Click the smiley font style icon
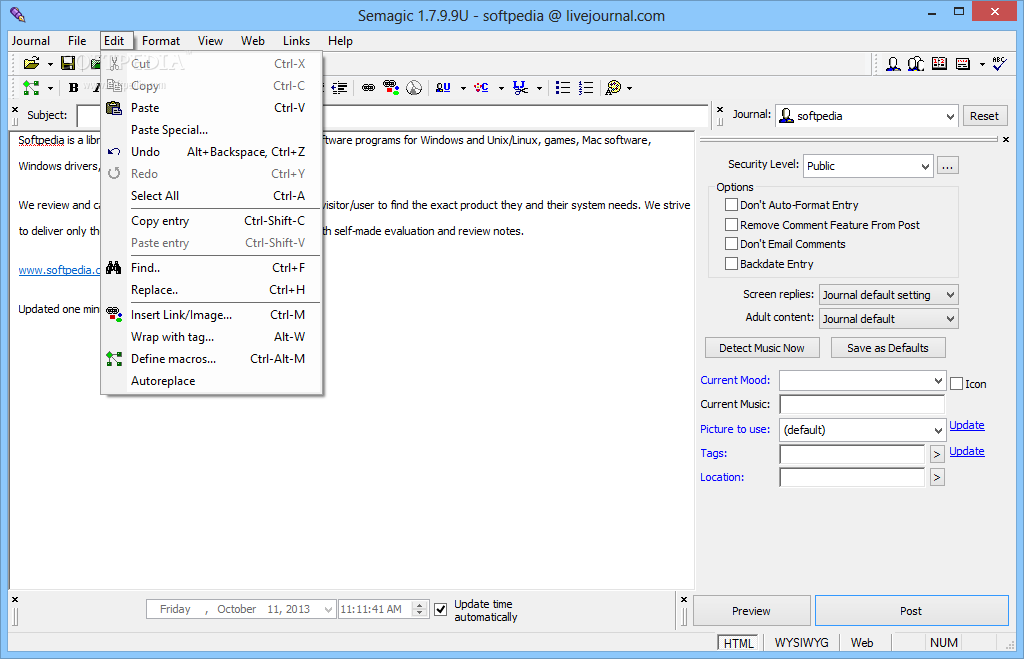The image size is (1024, 659). 613,88
